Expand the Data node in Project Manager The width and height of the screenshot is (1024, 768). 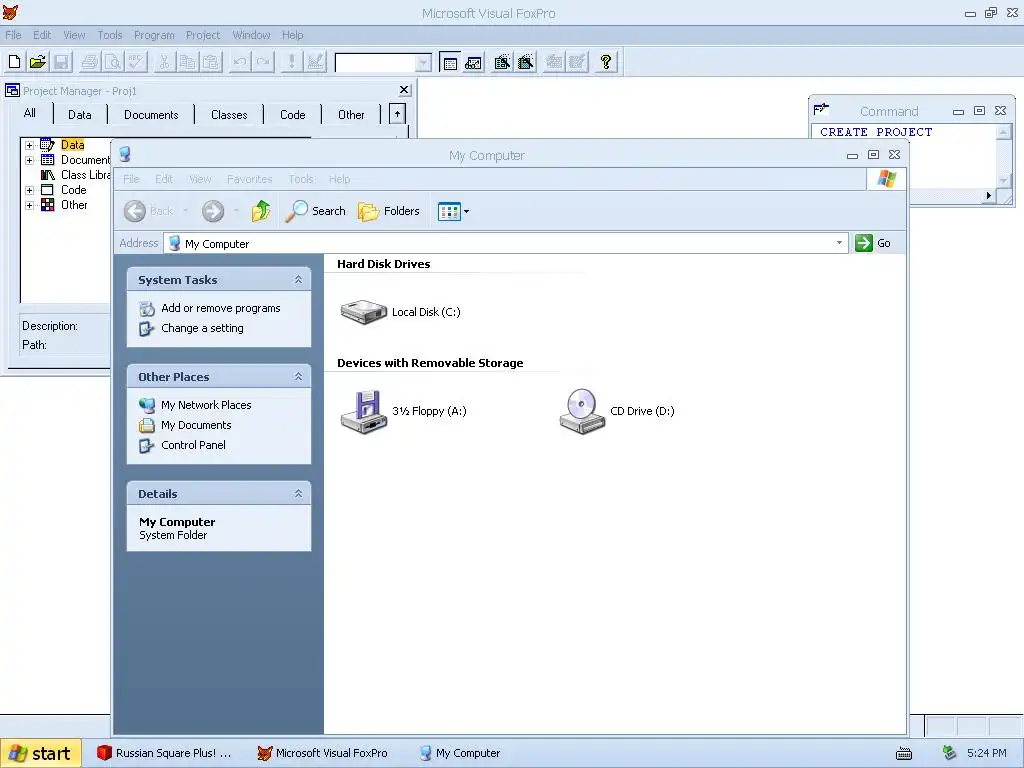29,145
